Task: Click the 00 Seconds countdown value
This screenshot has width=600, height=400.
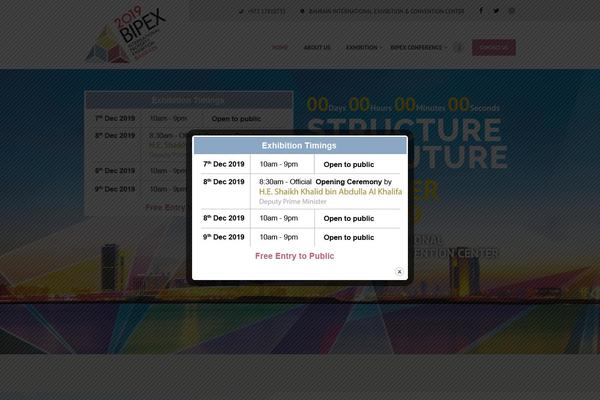Action: point(459,104)
